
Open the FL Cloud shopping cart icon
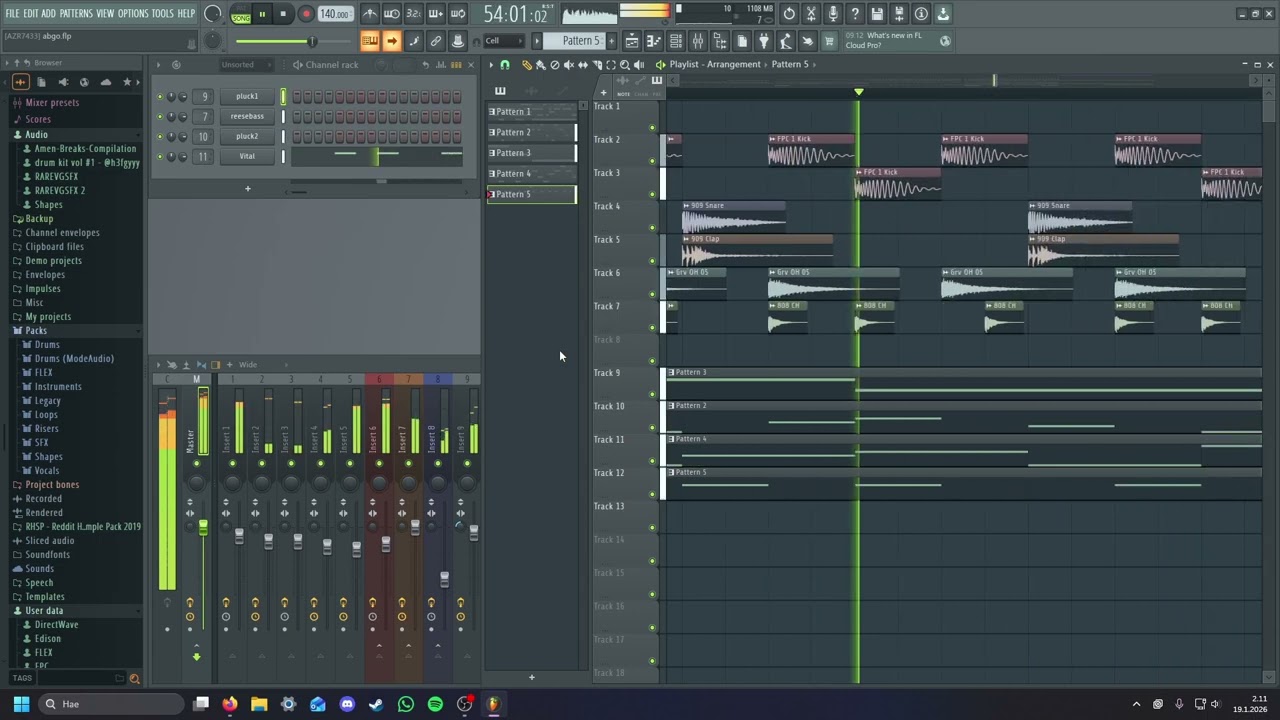(x=829, y=41)
